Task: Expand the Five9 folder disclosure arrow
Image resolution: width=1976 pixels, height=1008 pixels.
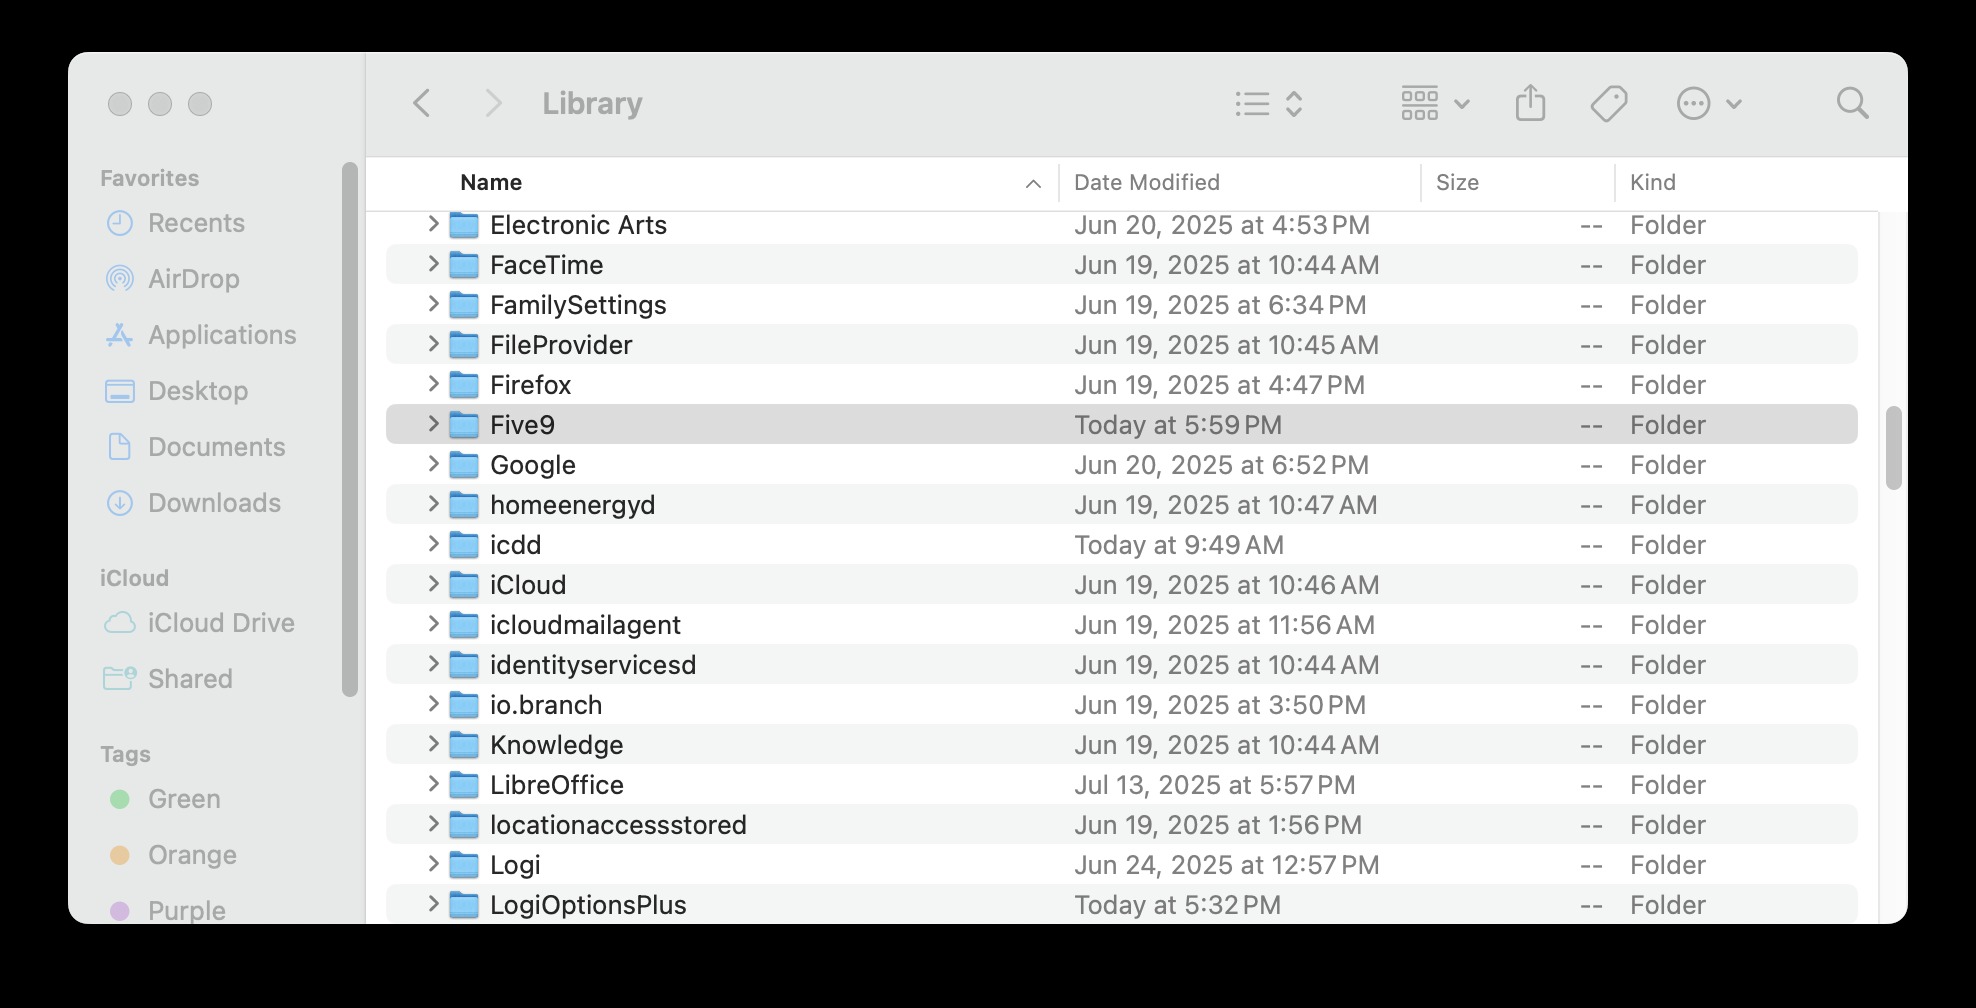Action: (433, 424)
